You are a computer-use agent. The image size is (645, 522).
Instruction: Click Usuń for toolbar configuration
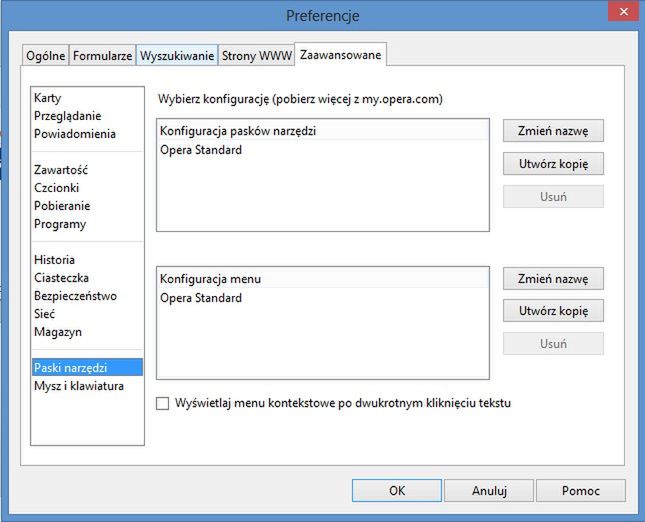[553, 197]
